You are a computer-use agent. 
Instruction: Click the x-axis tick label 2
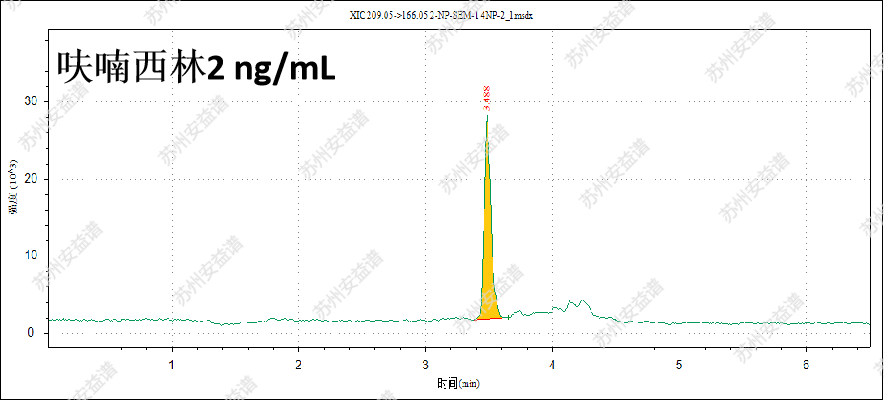[x=299, y=365]
